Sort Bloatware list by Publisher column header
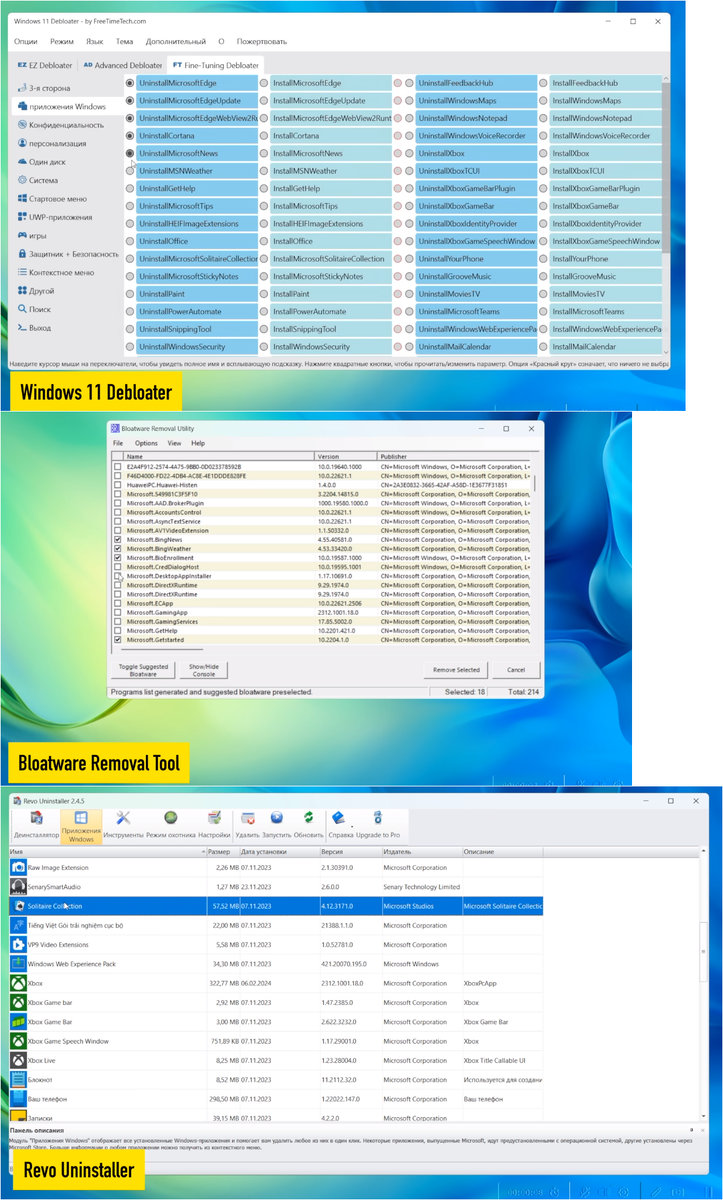Image resolution: width=723 pixels, height=1200 pixels. [455, 455]
